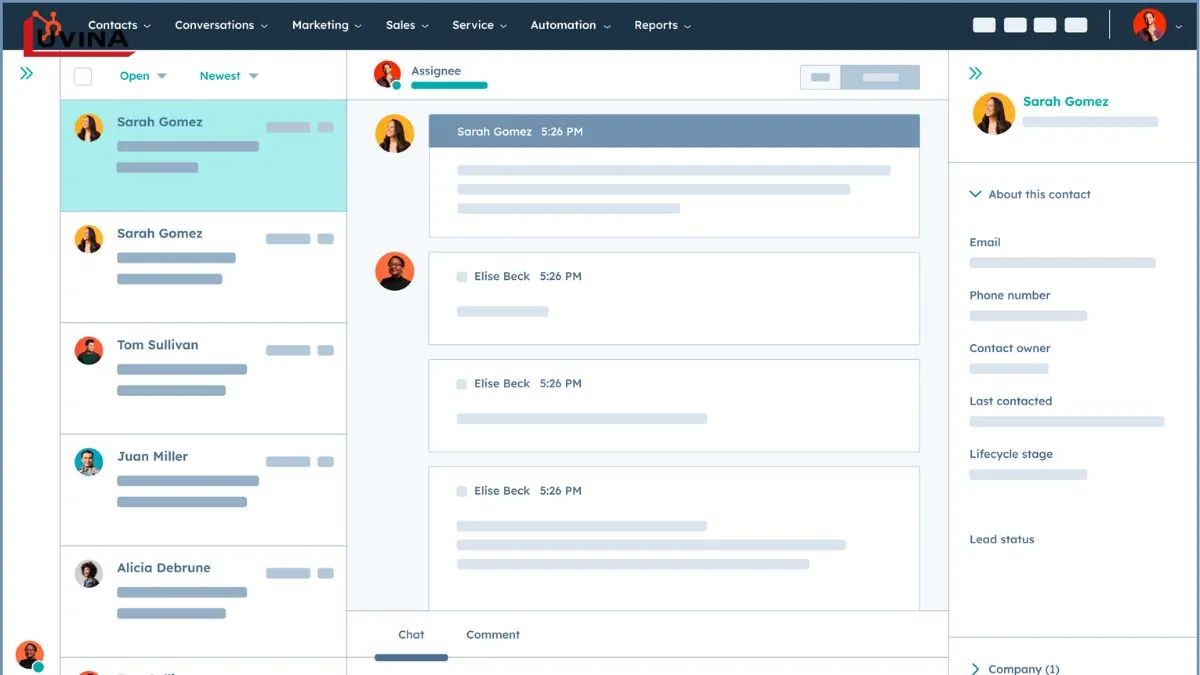Open the Open status filter dropdown
Image resolution: width=1200 pixels, height=675 pixels.
pos(143,76)
